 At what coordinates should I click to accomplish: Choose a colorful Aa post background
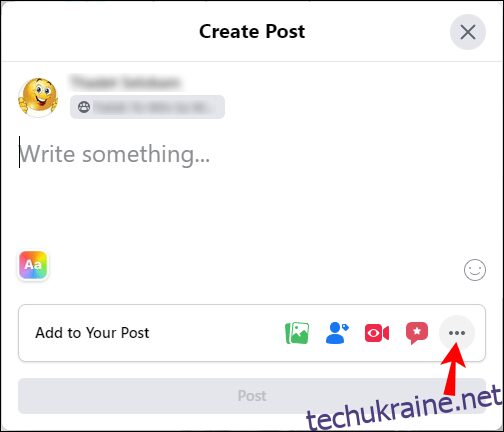(33, 265)
